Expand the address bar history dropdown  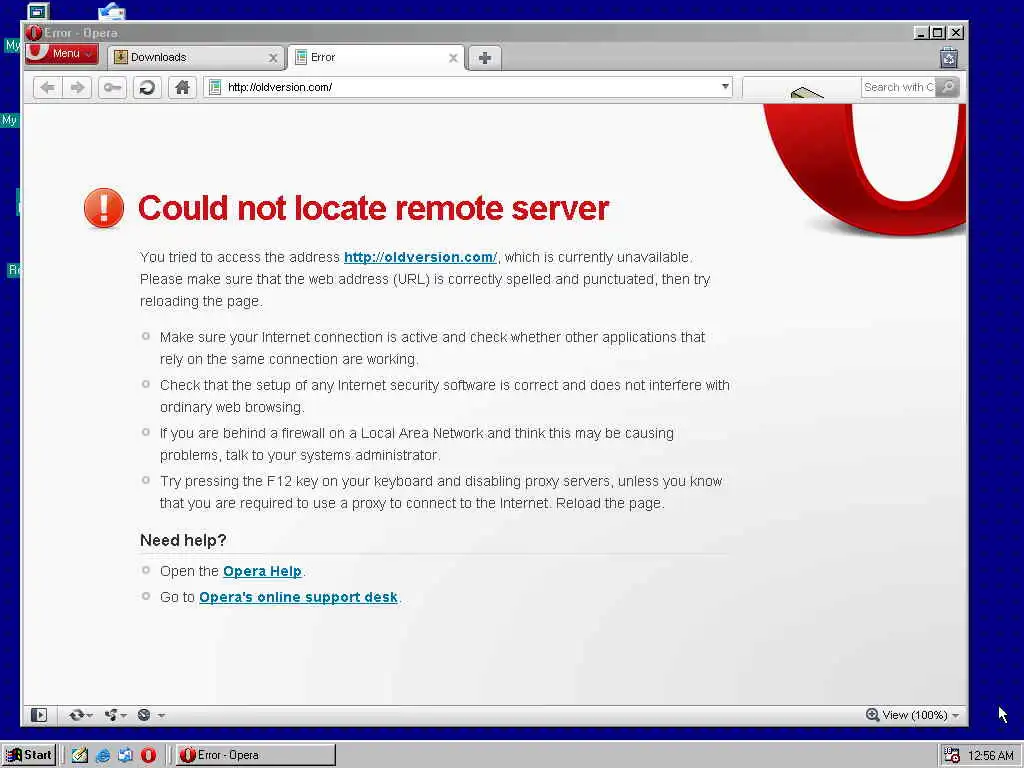[725, 86]
